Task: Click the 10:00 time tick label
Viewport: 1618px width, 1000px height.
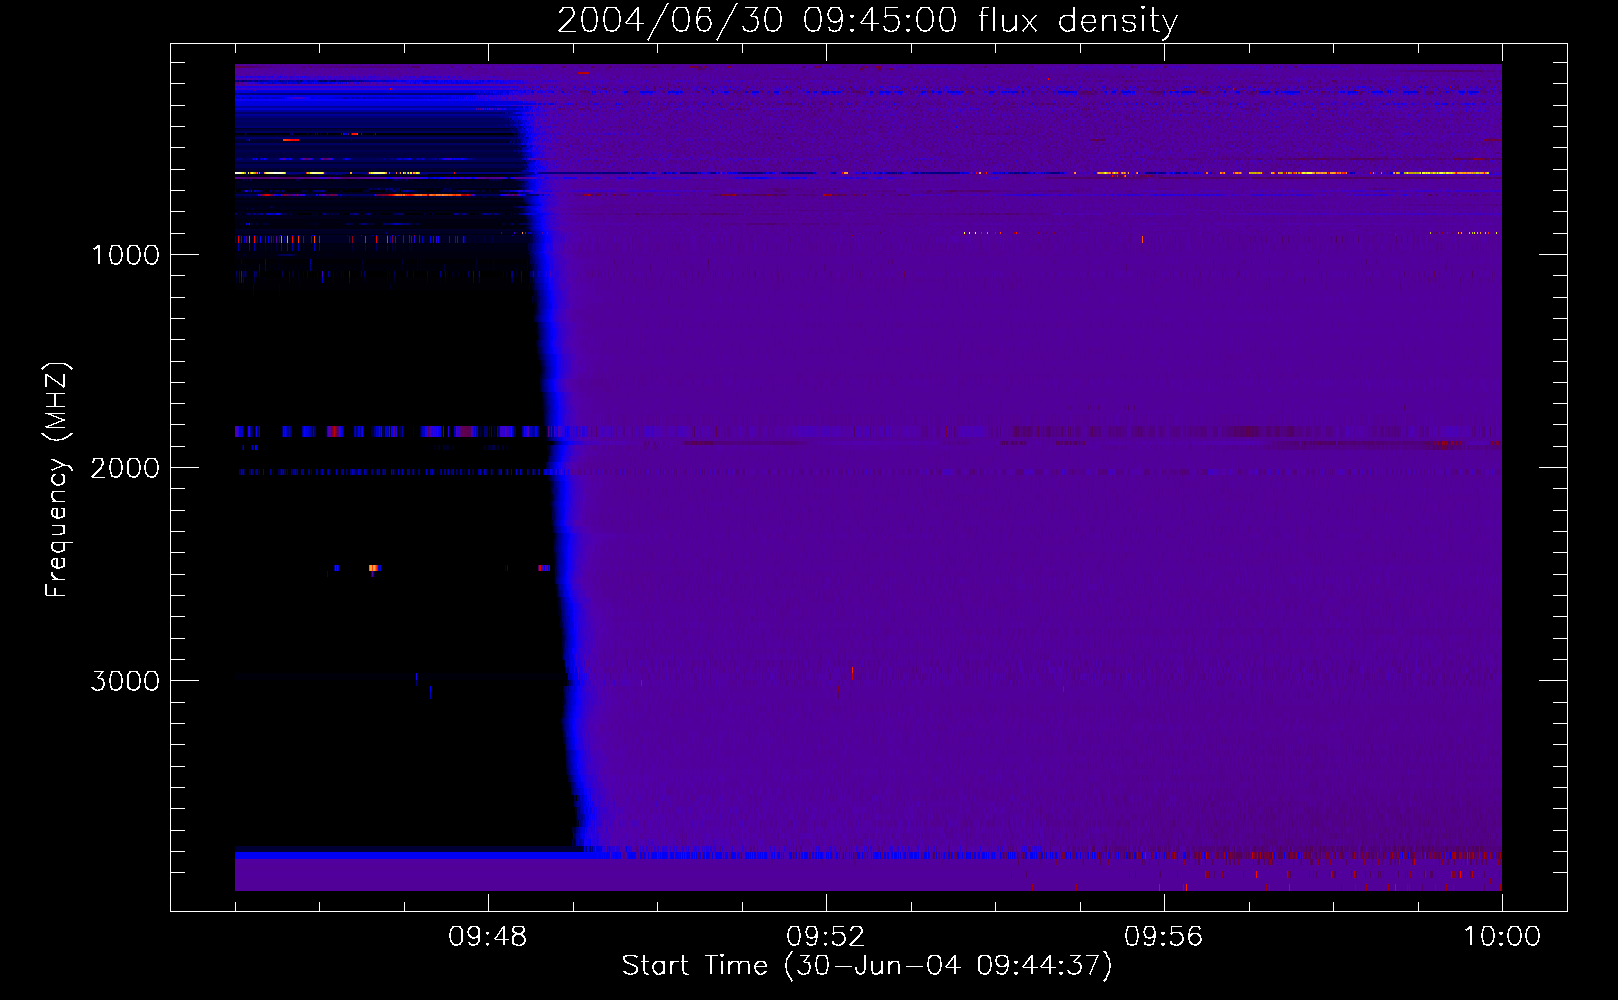Action: click(1502, 937)
